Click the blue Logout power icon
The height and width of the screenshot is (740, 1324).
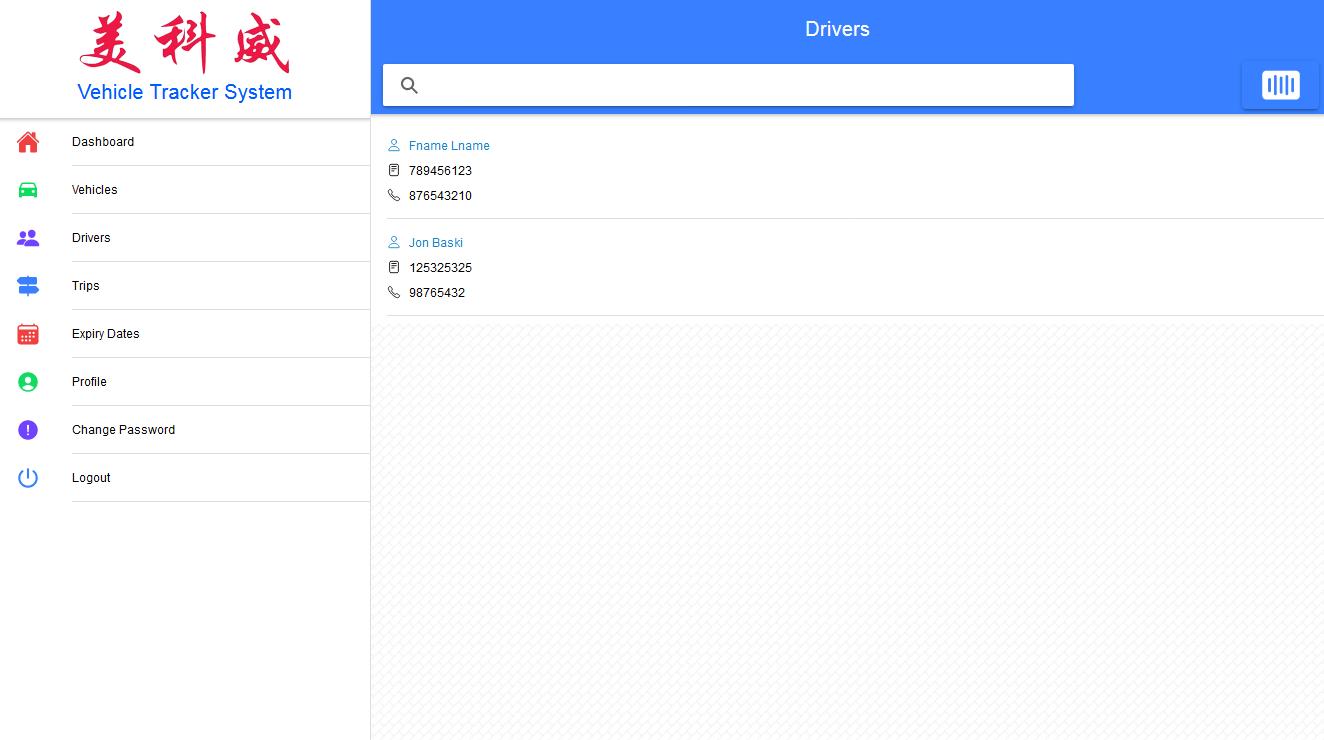click(28, 478)
